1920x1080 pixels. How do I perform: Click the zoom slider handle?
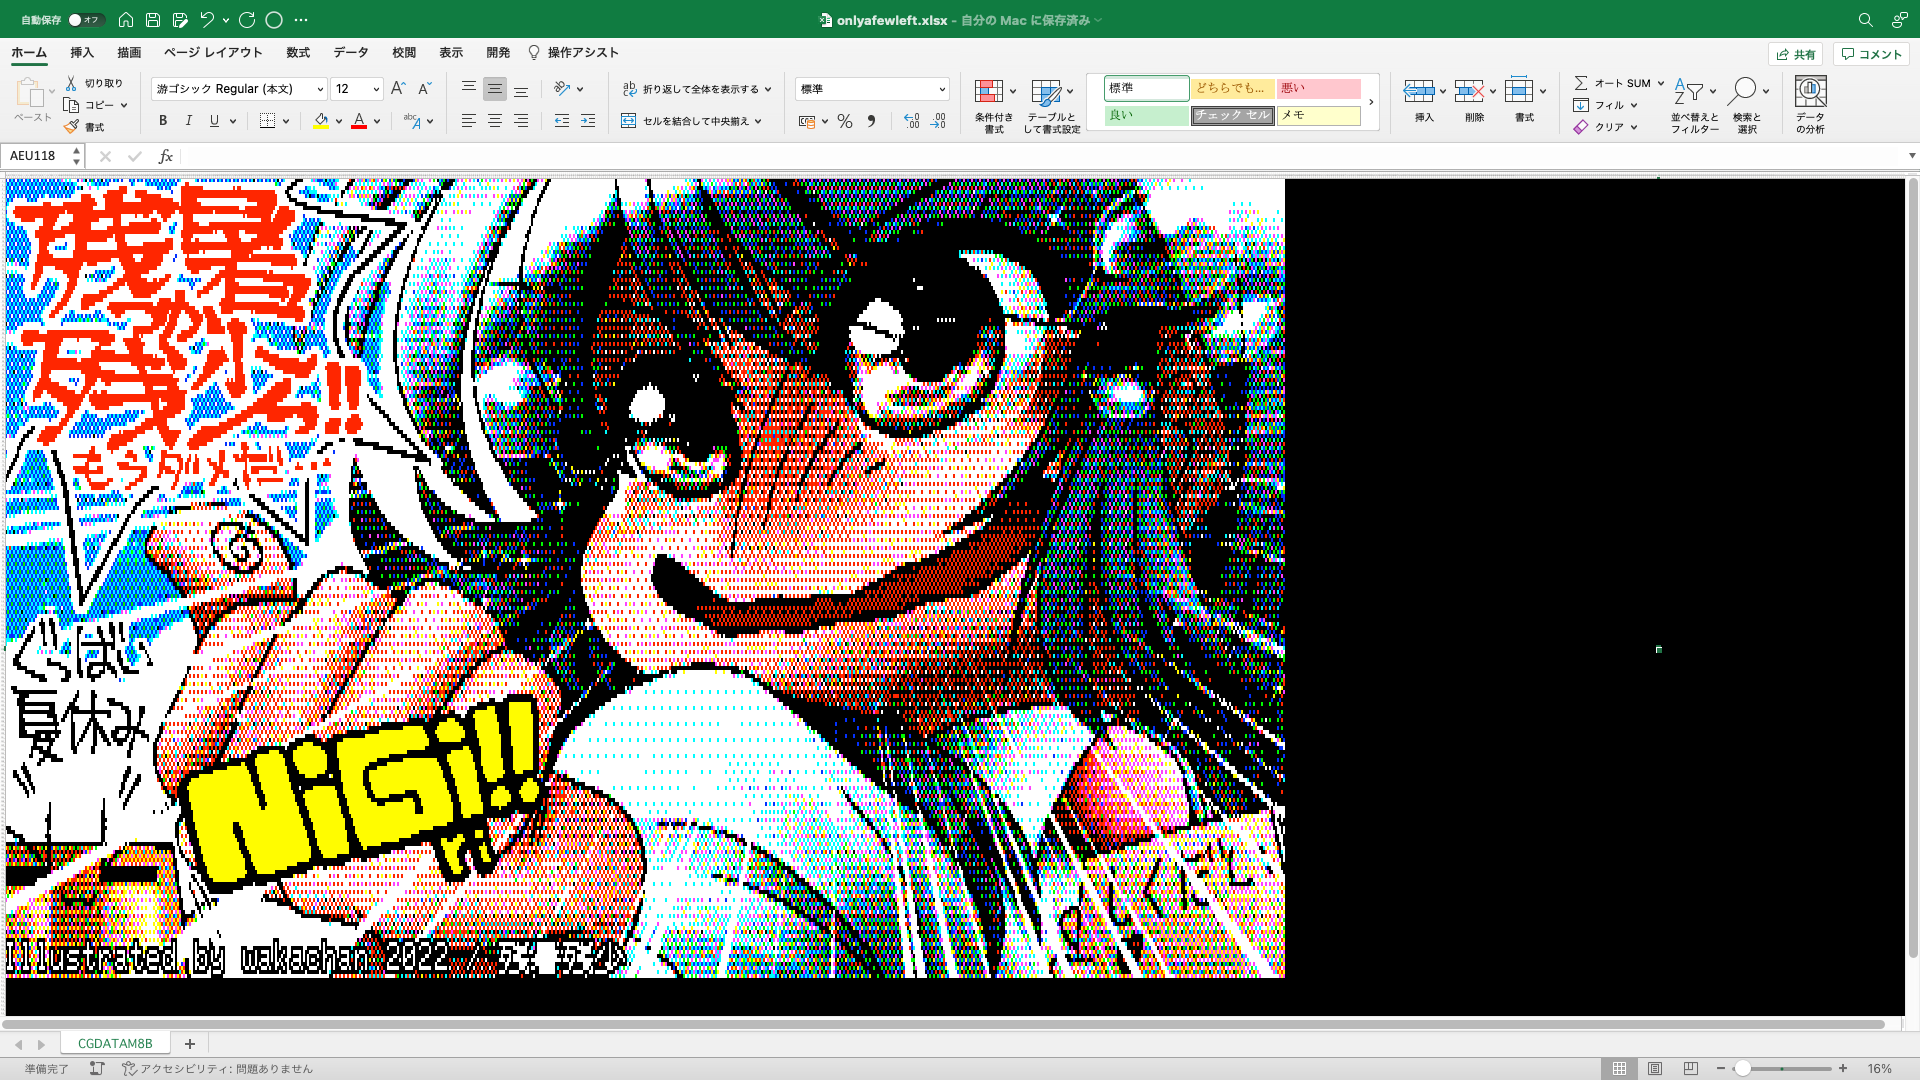[1742, 1068]
